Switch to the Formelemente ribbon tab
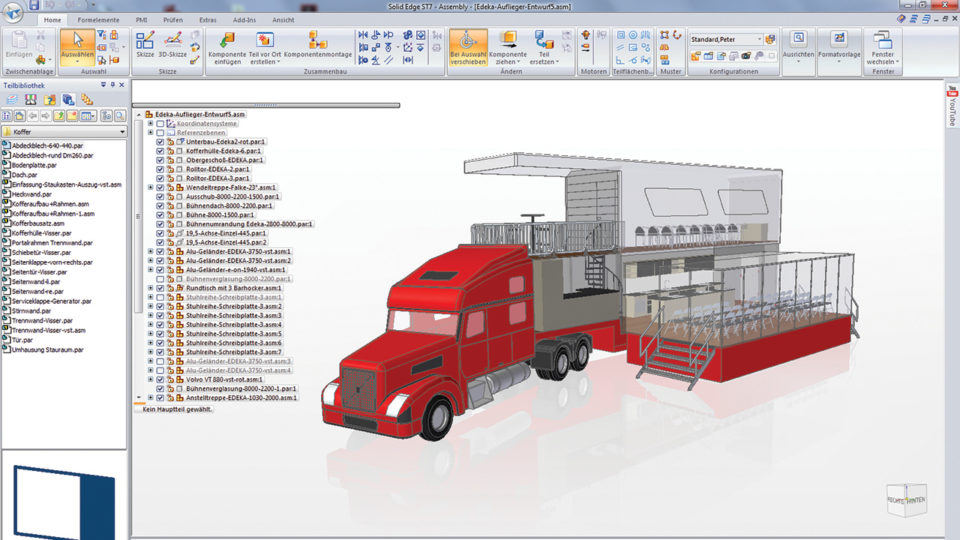The width and height of the screenshot is (960, 540). pyautogui.click(x=98, y=19)
